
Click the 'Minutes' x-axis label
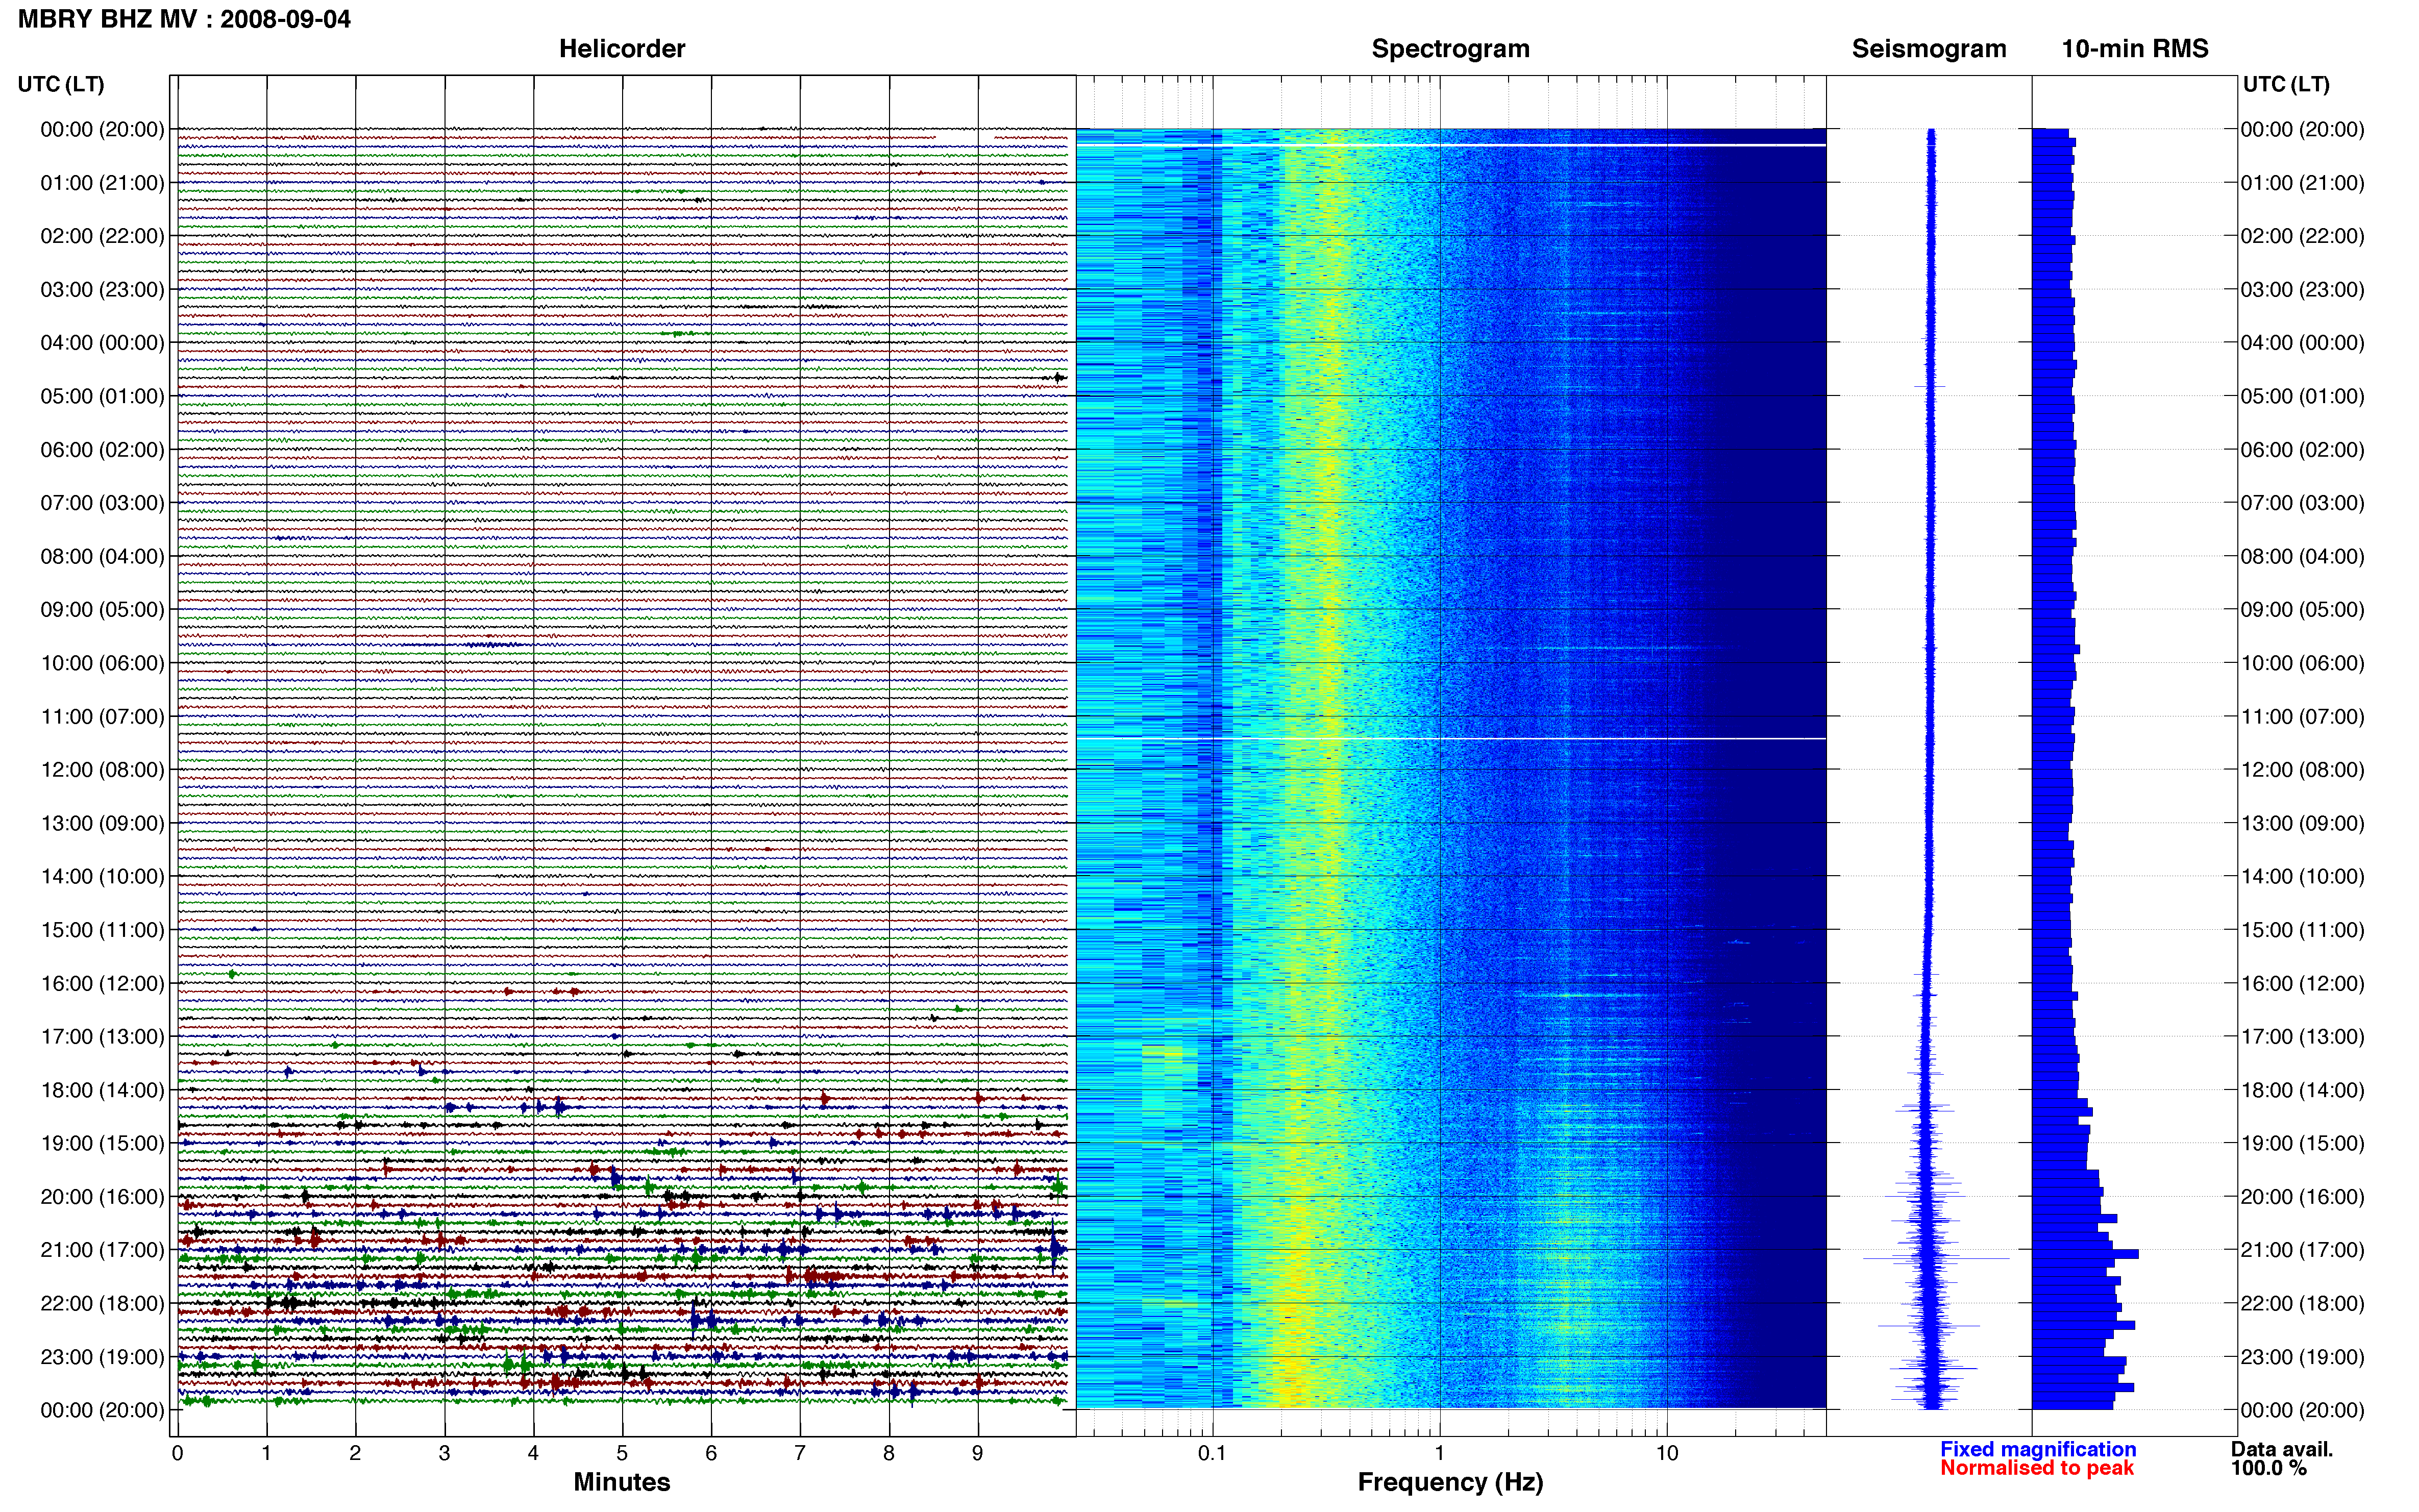pos(622,1482)
